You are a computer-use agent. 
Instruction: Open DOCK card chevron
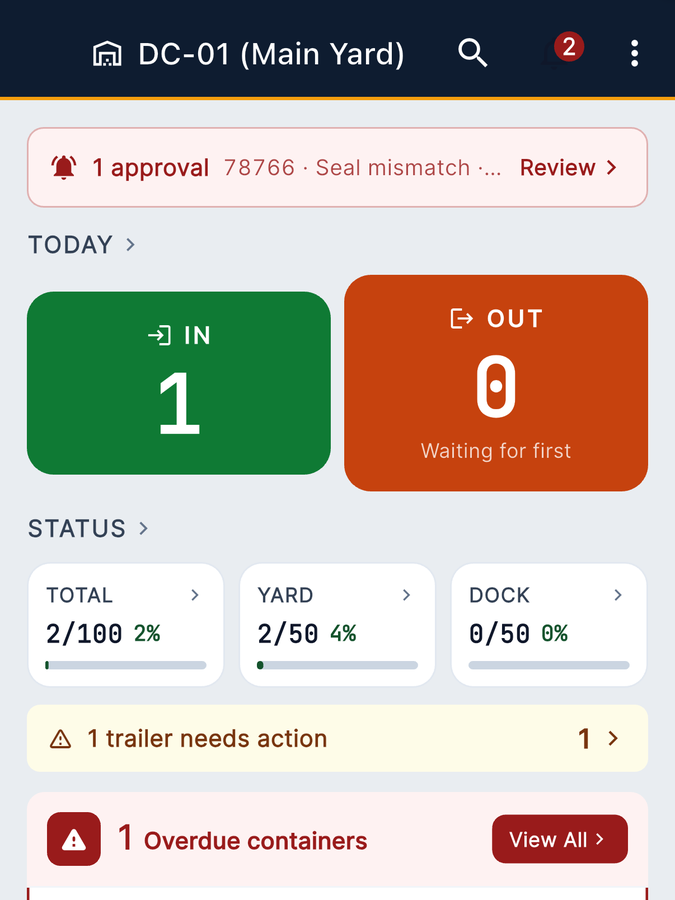click(x=618, y=595)
